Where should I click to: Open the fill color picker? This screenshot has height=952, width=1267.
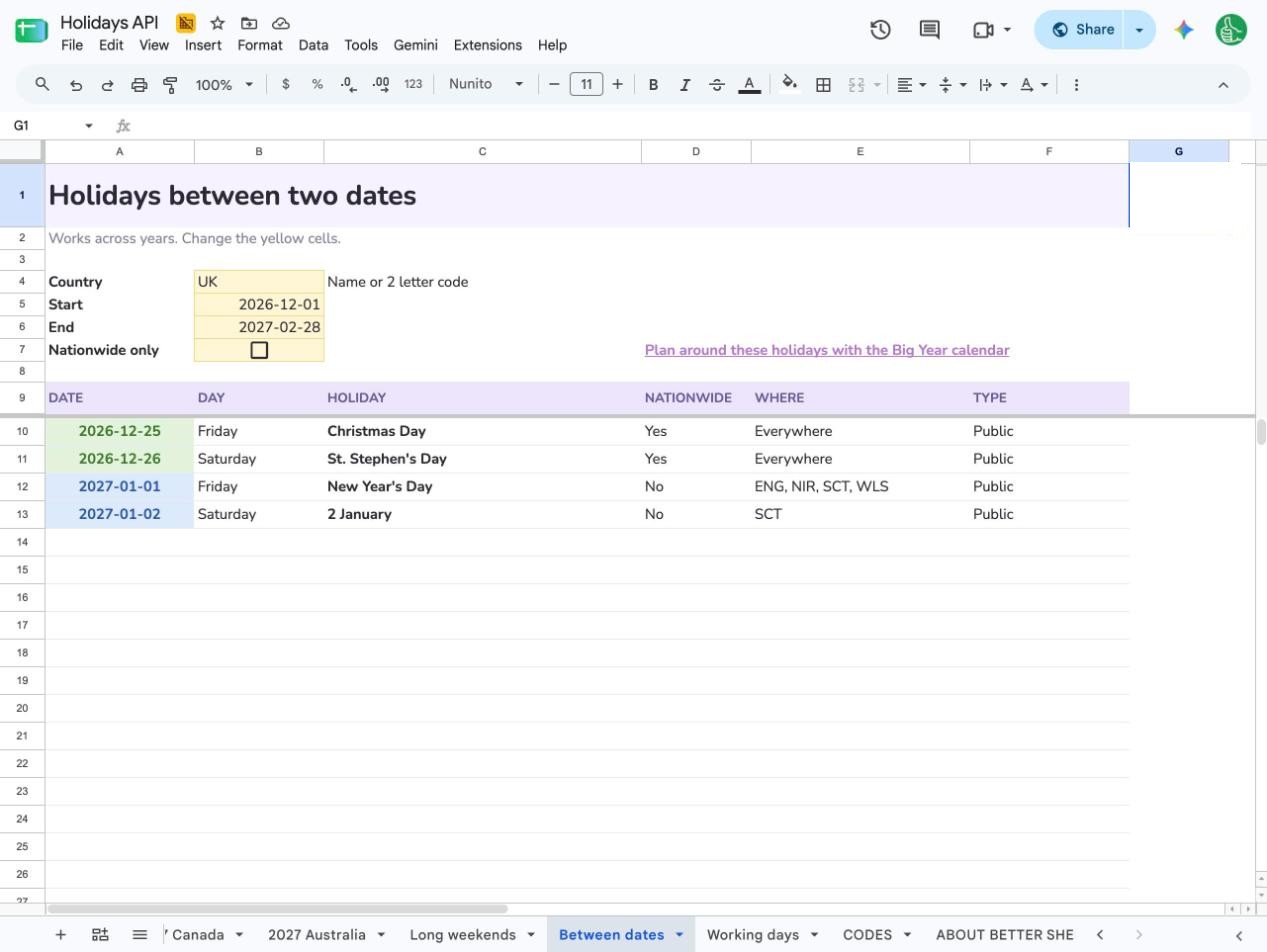(x=789, y=85)
